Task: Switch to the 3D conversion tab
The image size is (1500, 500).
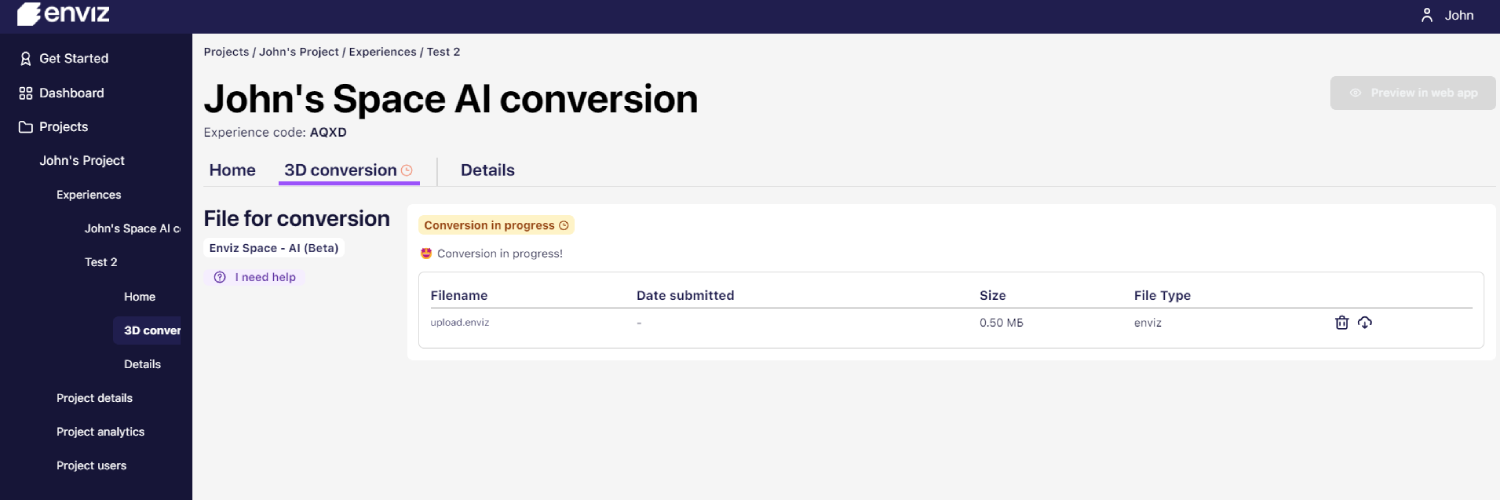Action: pos(349,170)
